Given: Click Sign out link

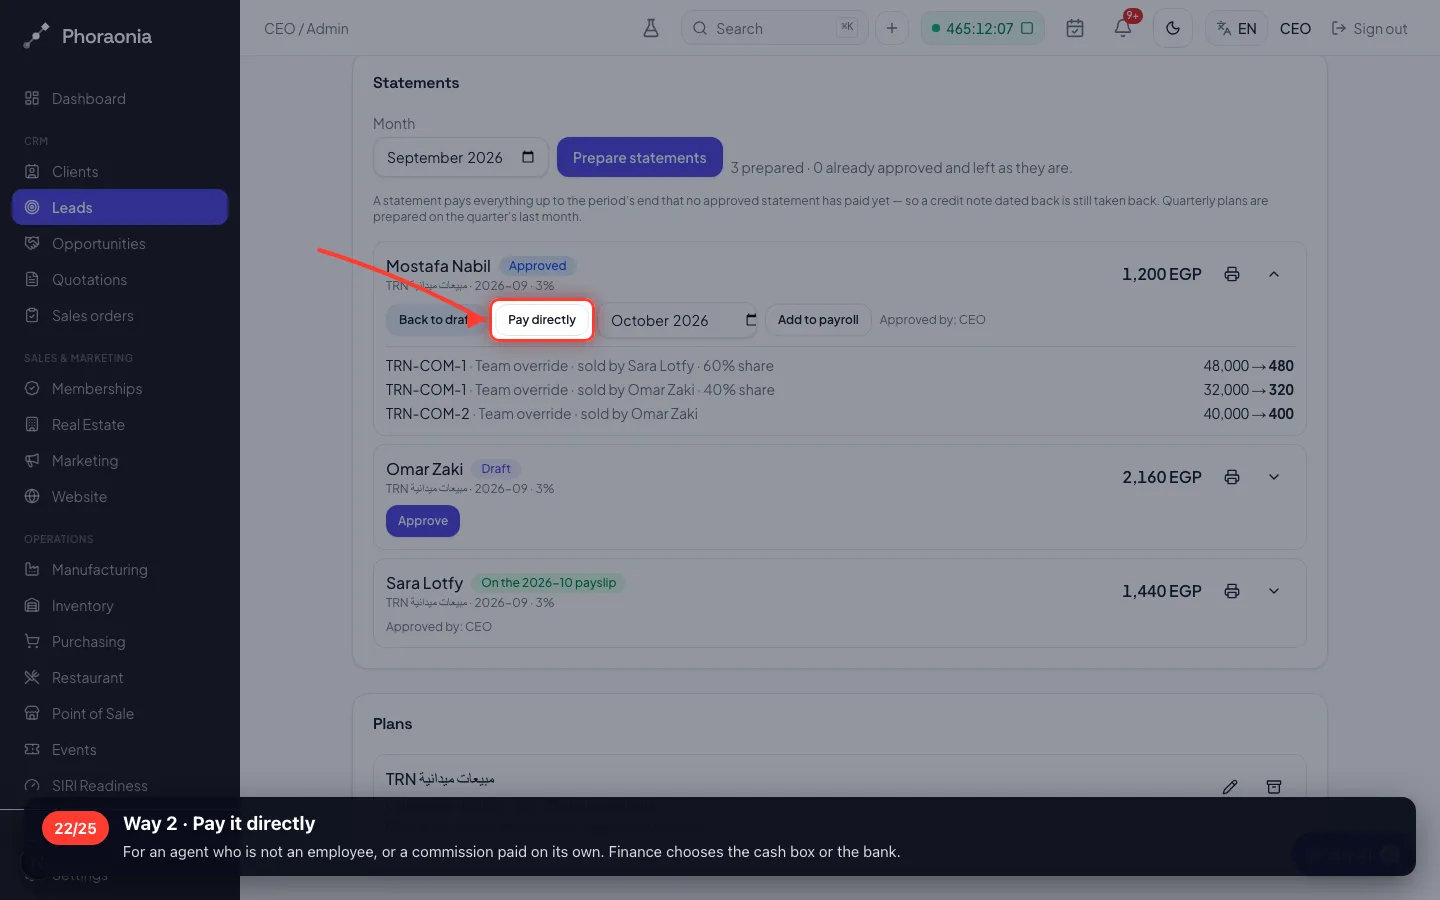Looking at the screenshot, I should (1369, 28).
